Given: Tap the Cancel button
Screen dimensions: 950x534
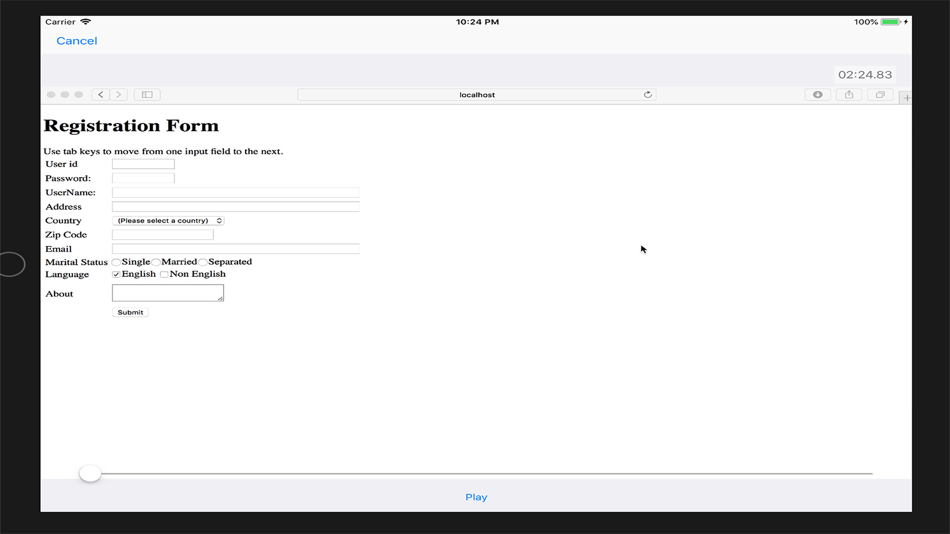Looking at the screenshot, I should (x=76, y=41).
